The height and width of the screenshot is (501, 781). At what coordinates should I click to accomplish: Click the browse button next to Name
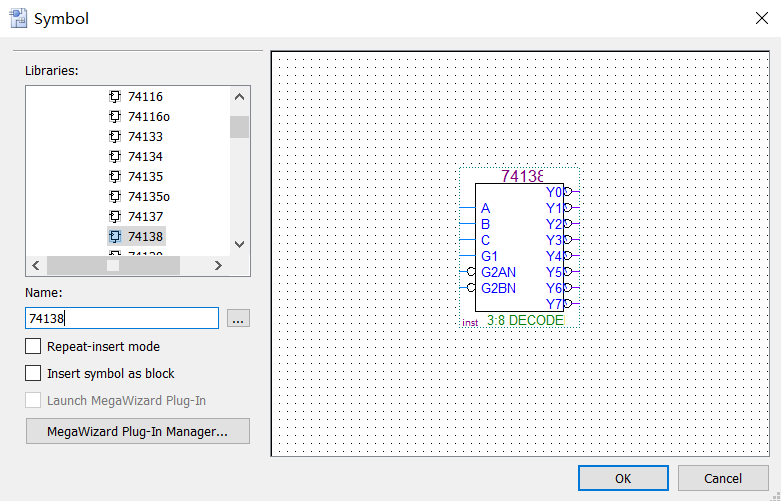coord(237,319)
